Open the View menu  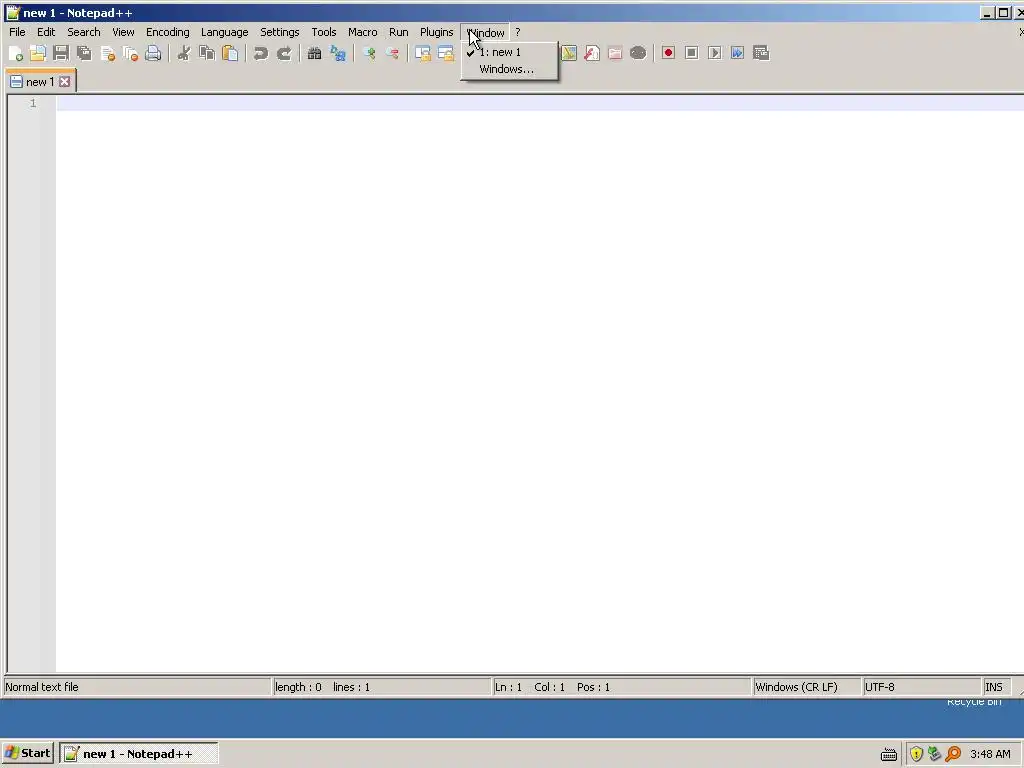click(123, 32)
